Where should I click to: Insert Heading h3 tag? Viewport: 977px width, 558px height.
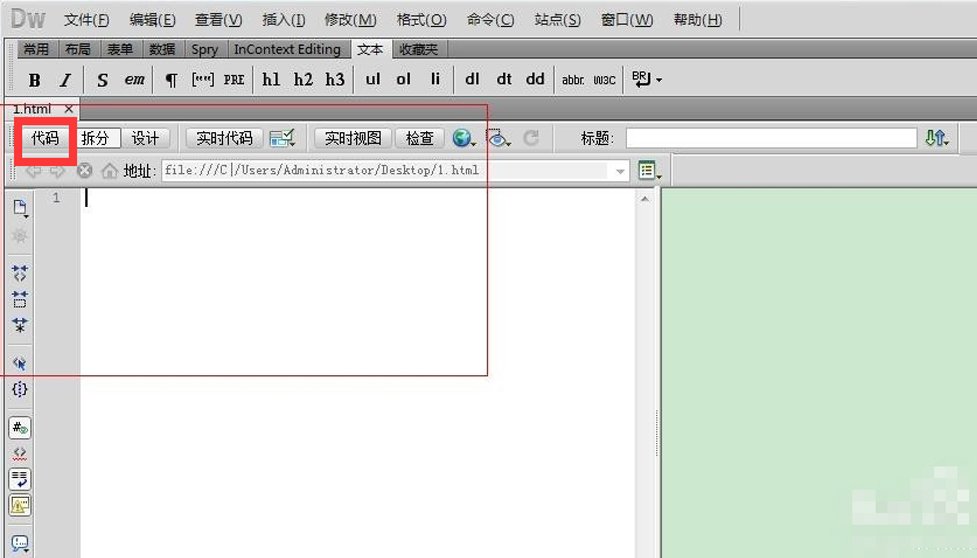pyautogui.click(x=335, y=80)
